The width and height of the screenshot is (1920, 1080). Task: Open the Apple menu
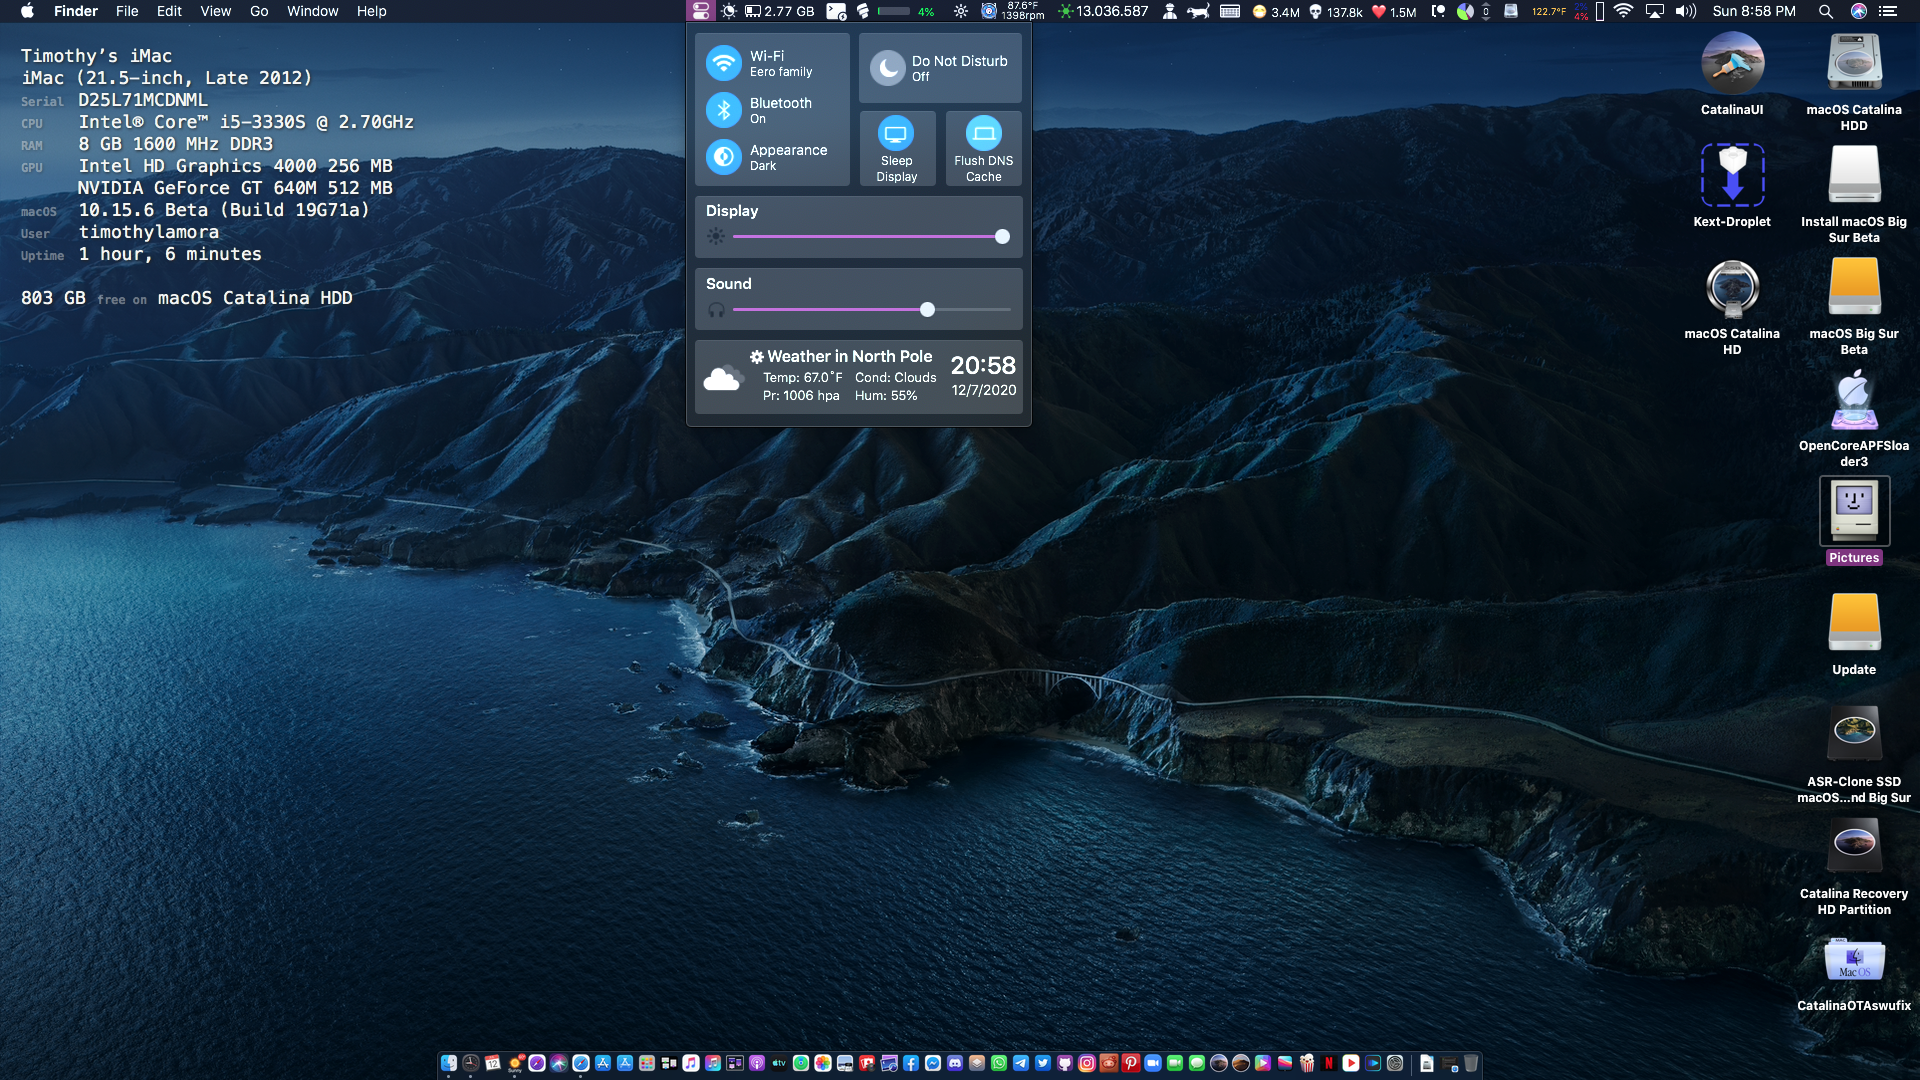pyautogui.click(x=27, y=11)
